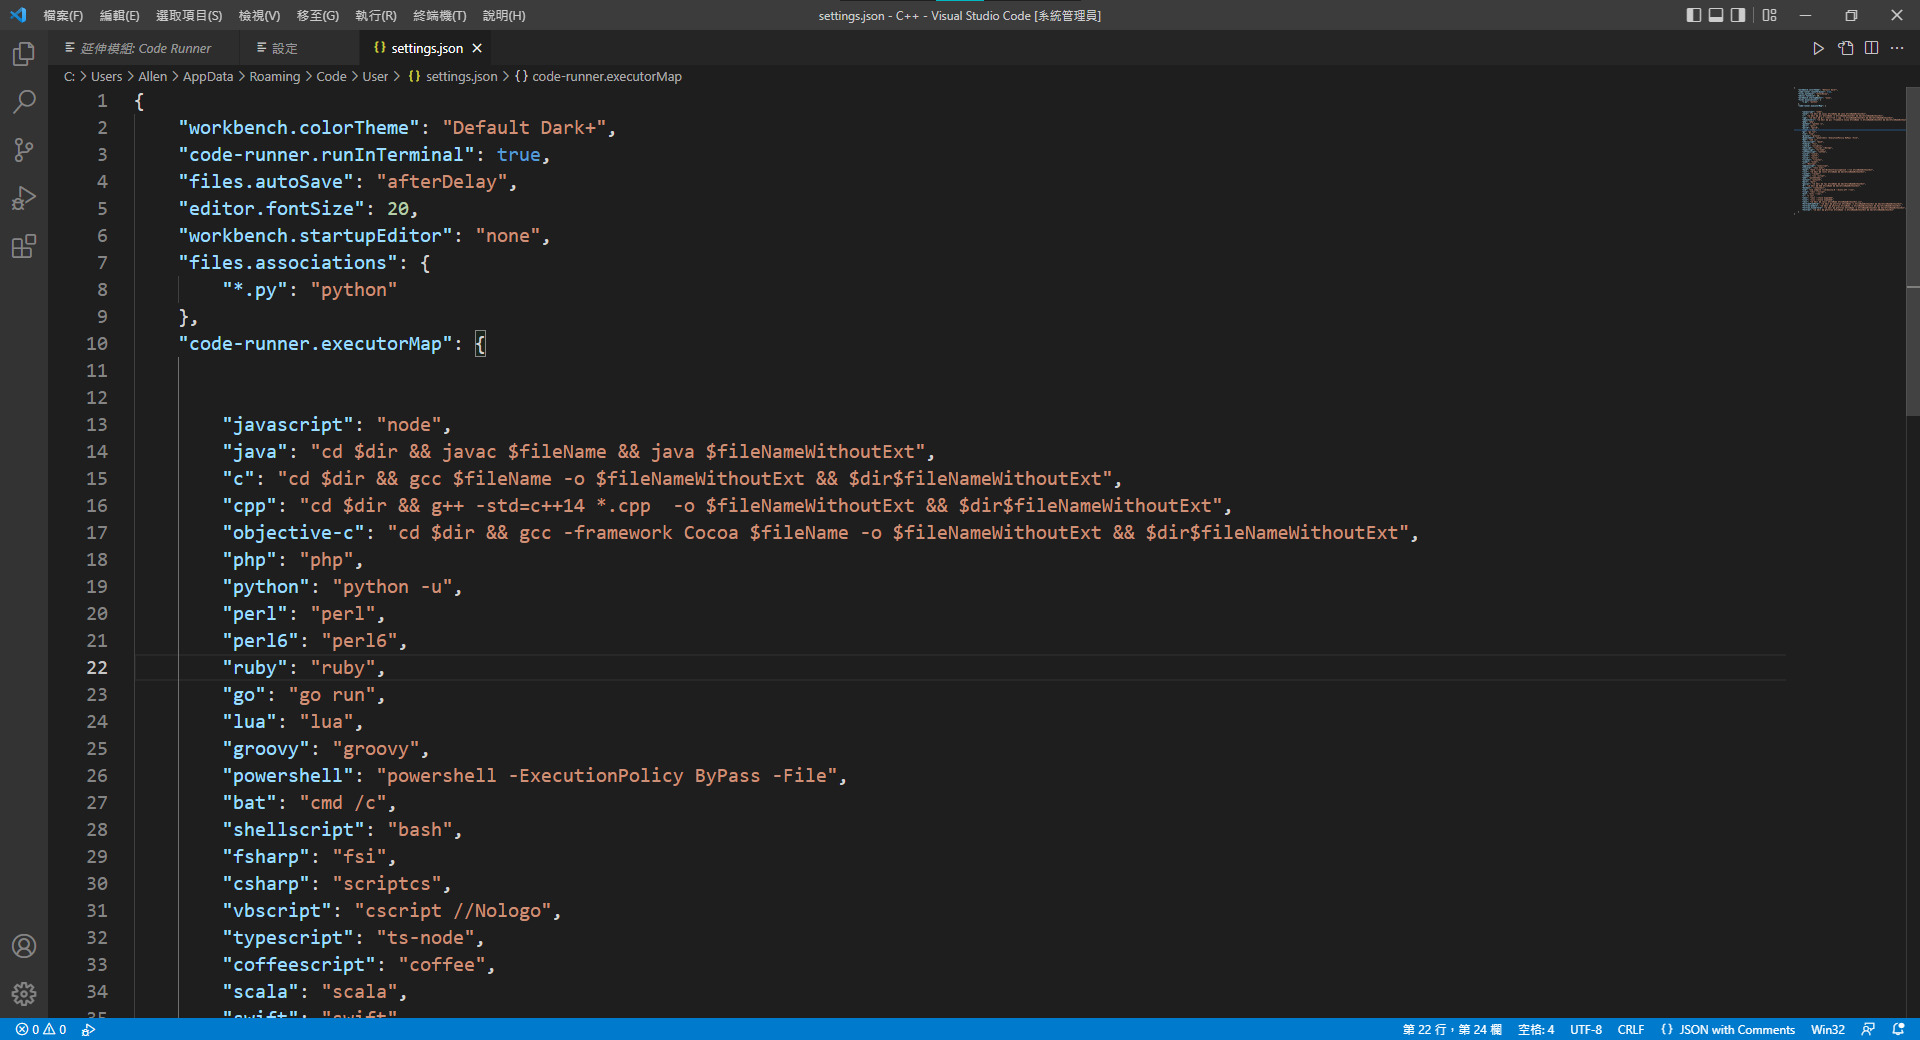Split the editor to the right

coord(1871,48)
